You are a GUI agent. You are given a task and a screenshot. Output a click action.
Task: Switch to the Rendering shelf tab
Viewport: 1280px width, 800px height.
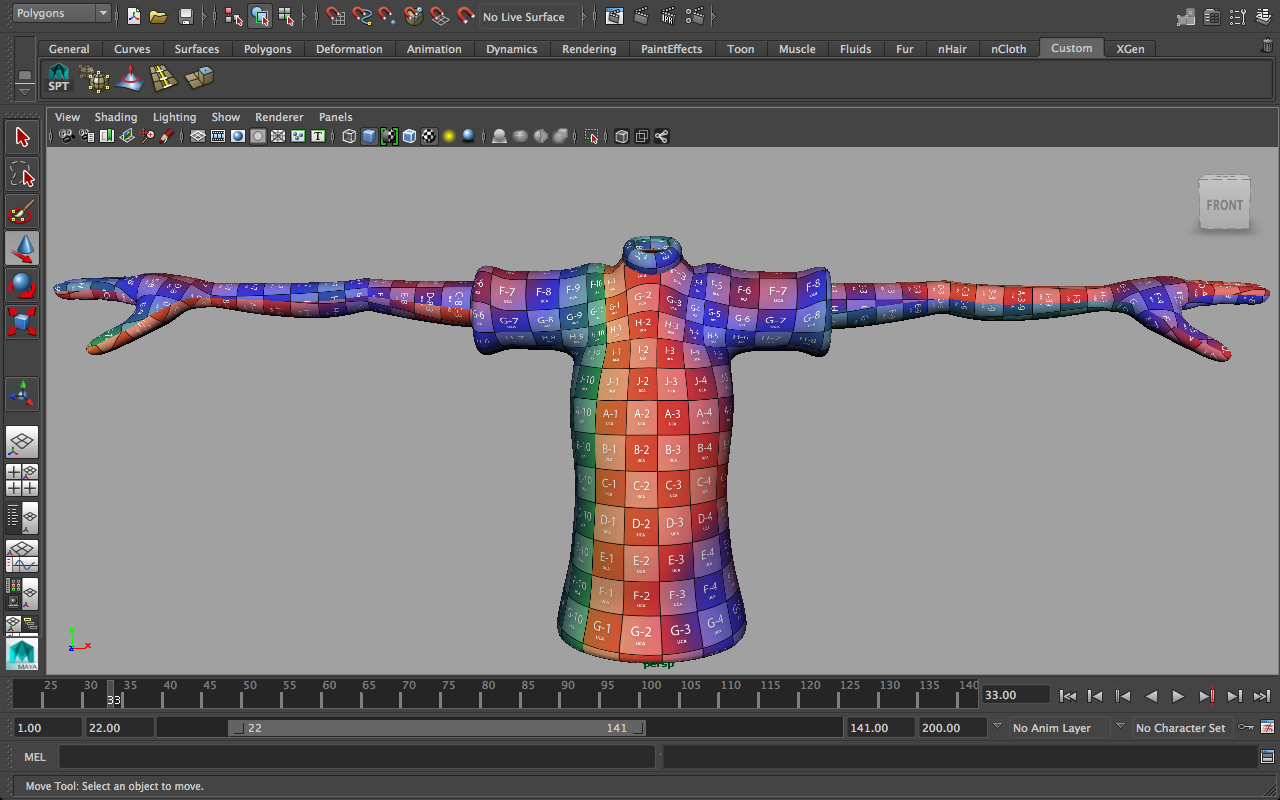click(x=589, y=48)
